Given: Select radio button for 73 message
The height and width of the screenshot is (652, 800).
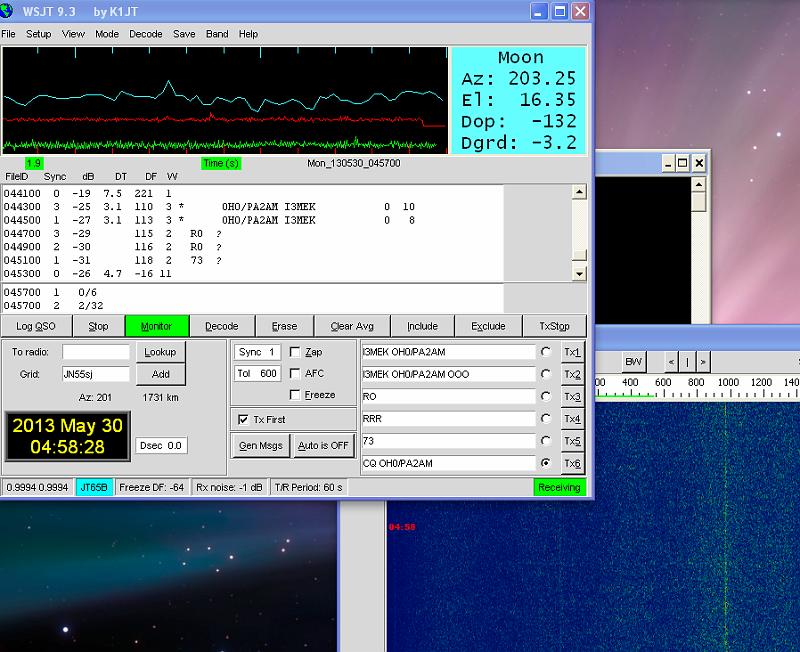Looking at the screenshot, I should (x=546, y=440).
